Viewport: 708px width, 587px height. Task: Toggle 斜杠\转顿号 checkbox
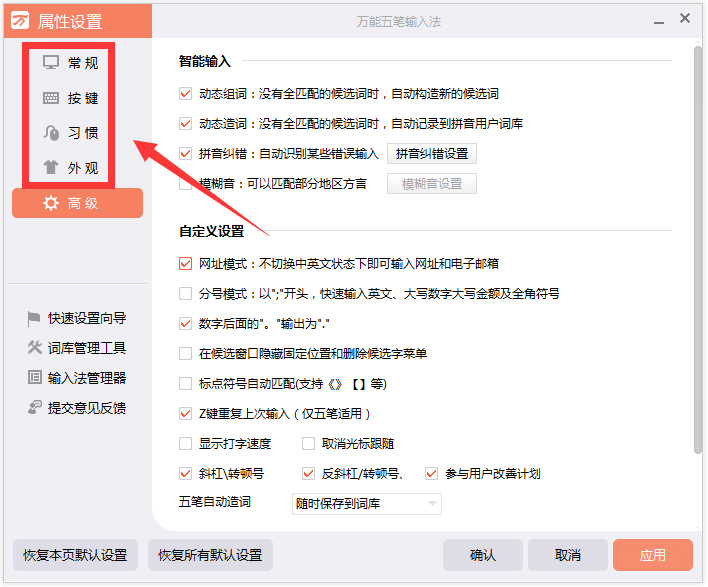pos(185,473)
